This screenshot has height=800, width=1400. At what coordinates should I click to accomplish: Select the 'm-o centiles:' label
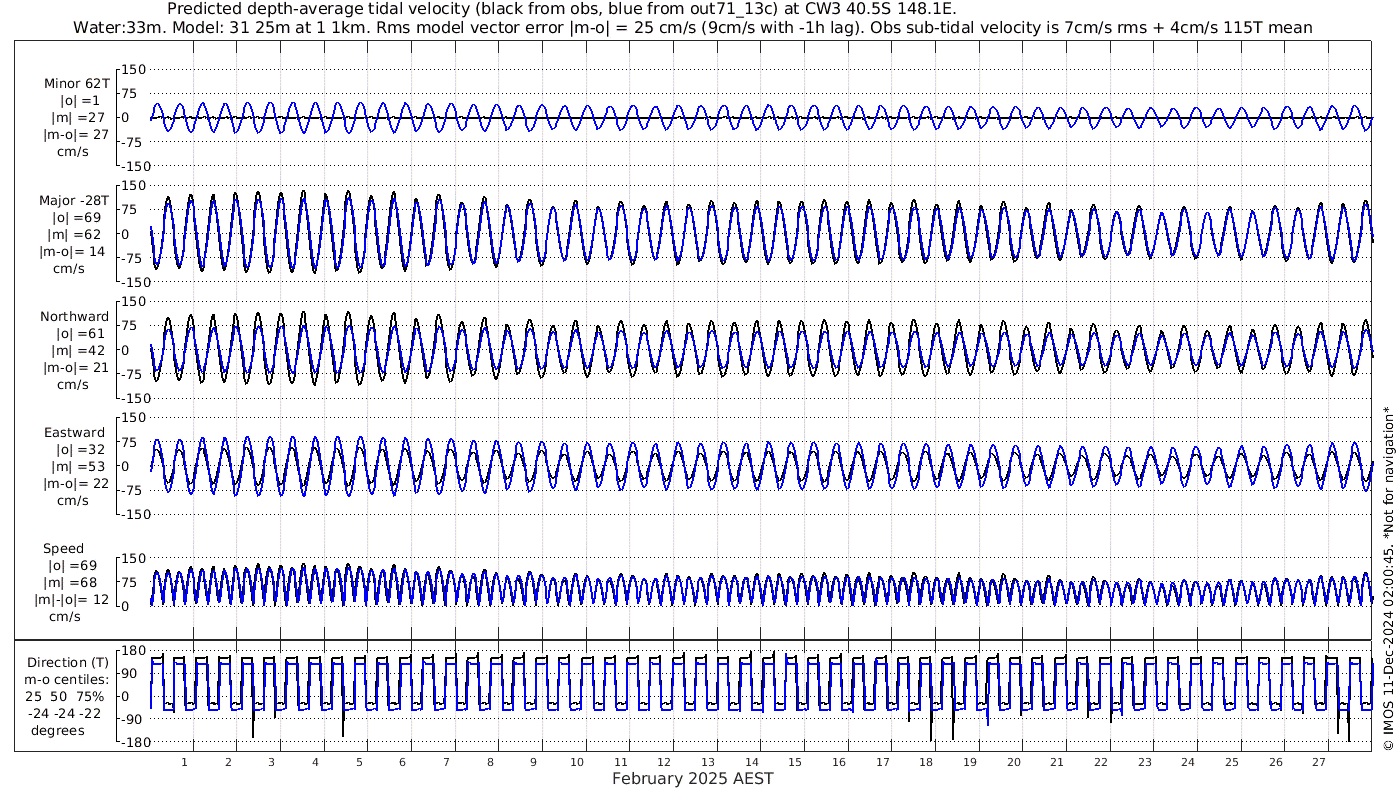(x=68, y=680)
